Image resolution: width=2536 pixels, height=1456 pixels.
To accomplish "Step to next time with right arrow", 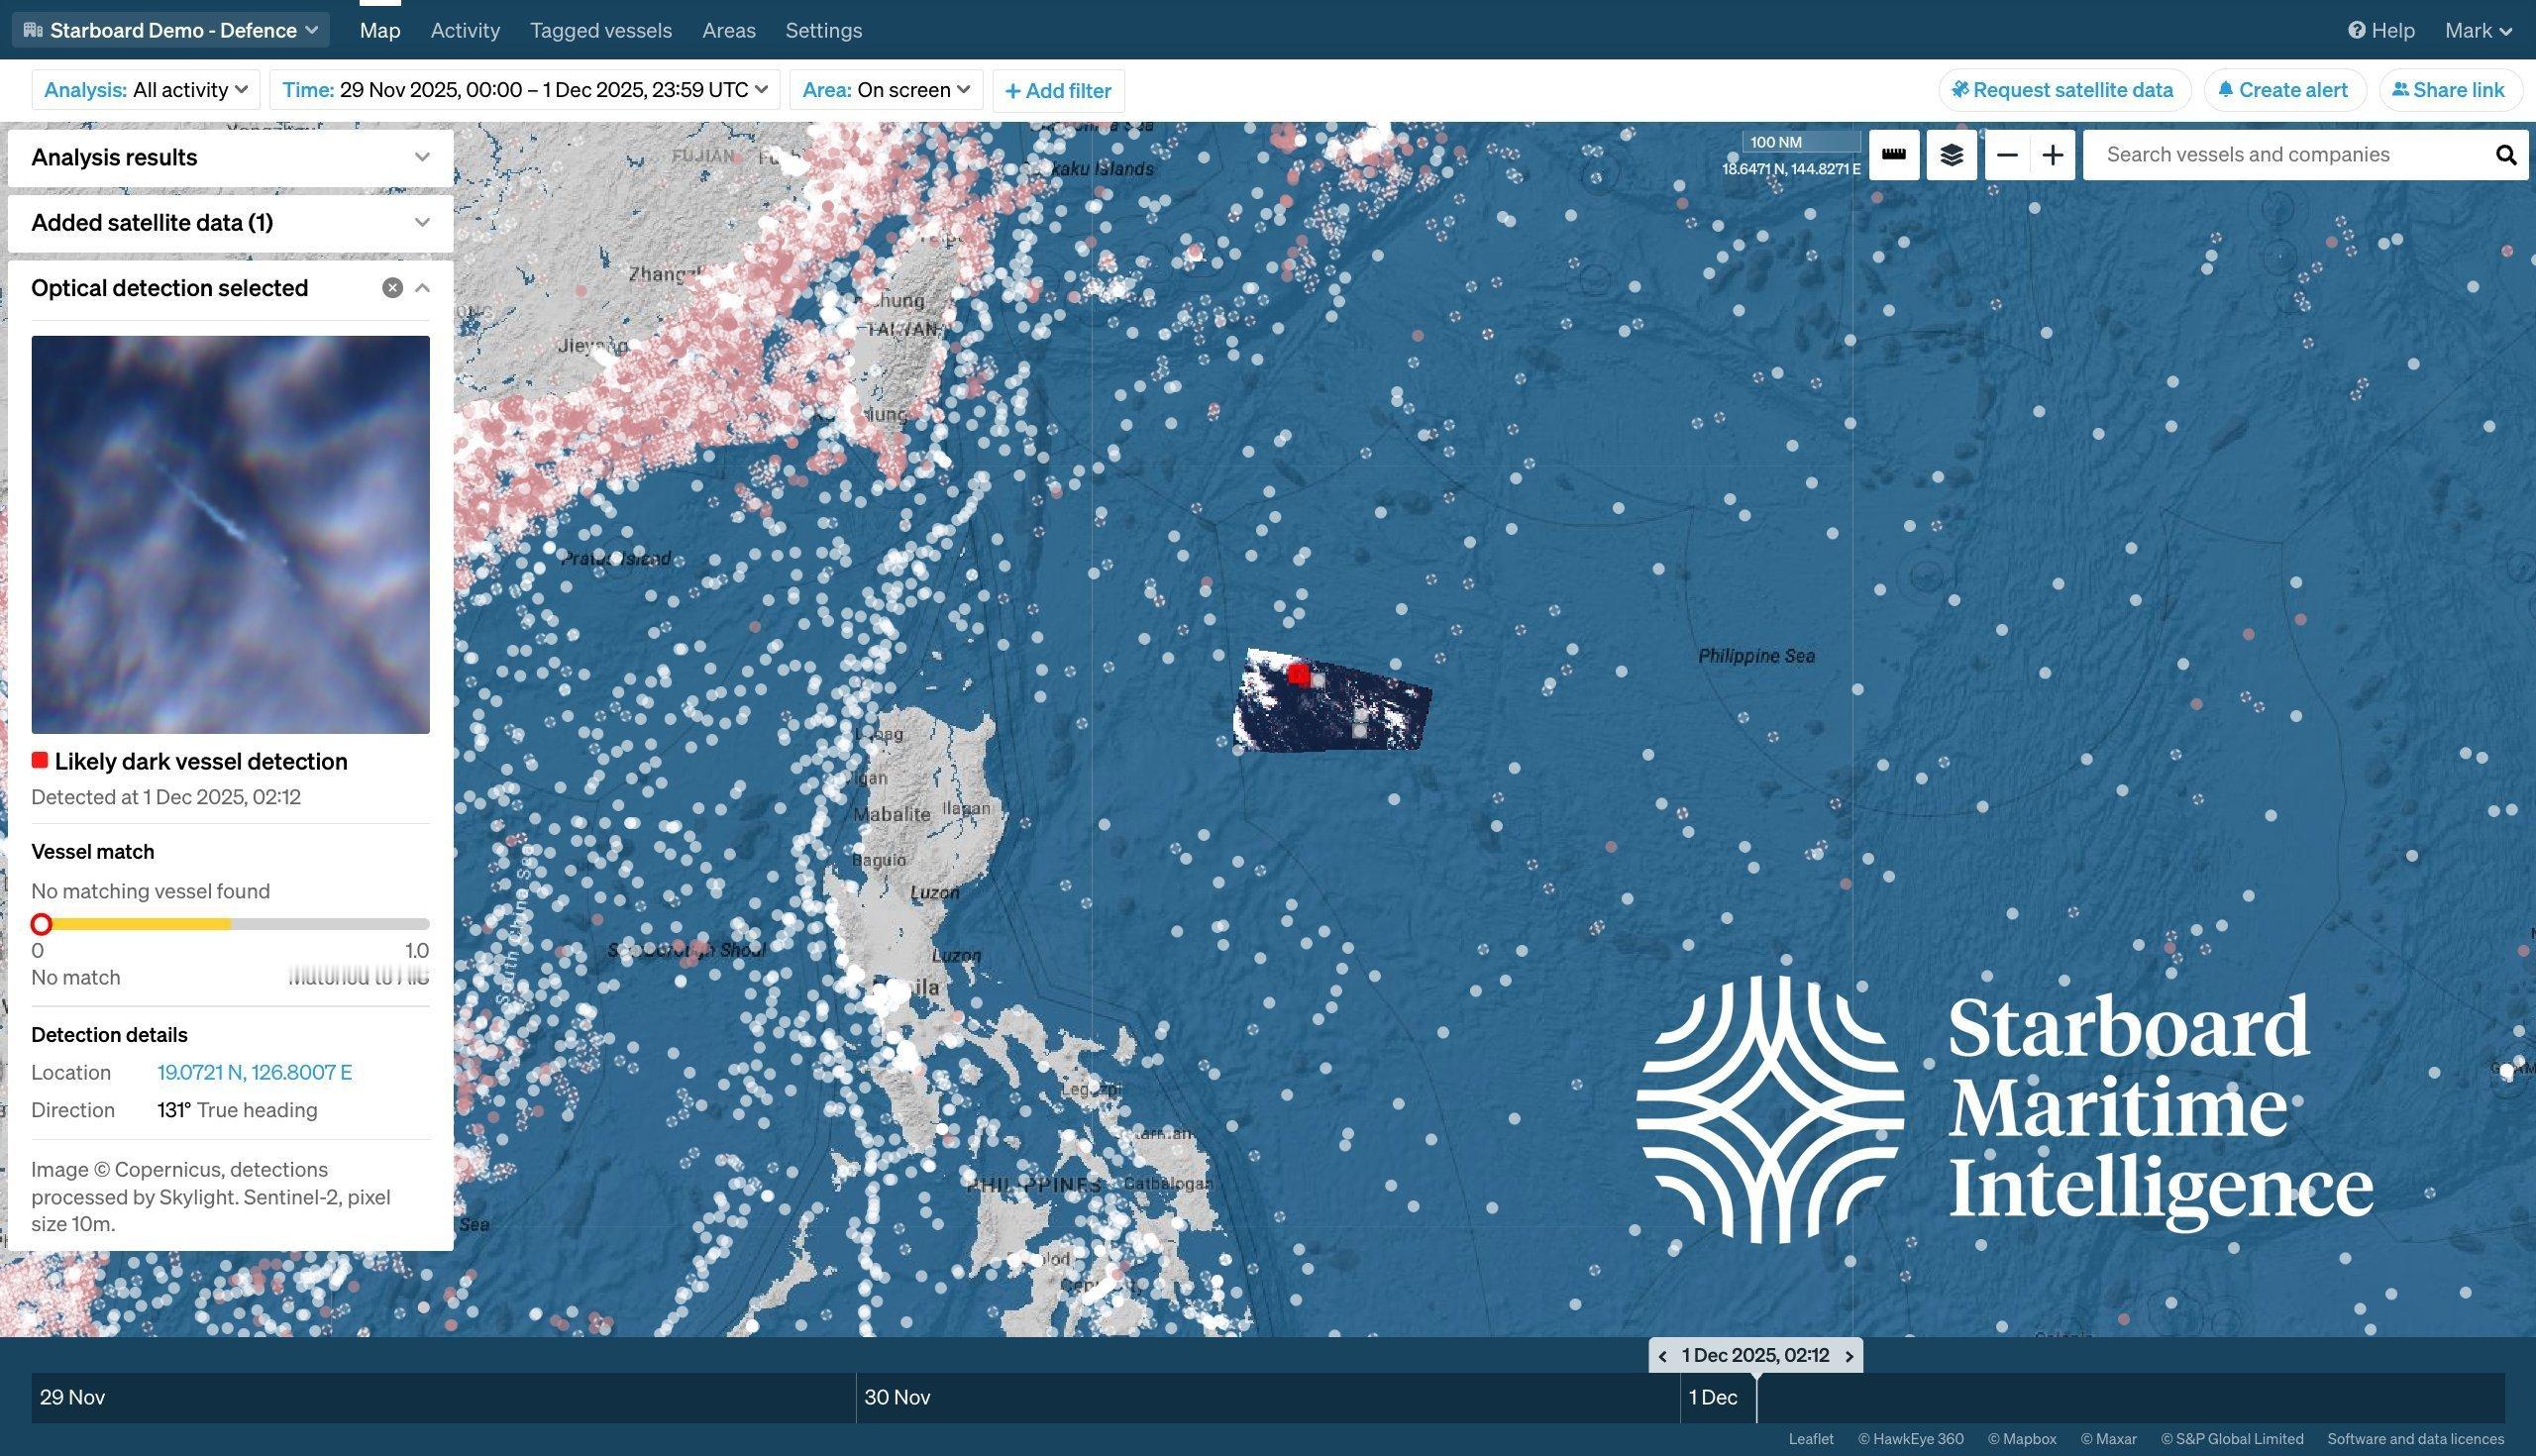I will click(1849, 1356).
